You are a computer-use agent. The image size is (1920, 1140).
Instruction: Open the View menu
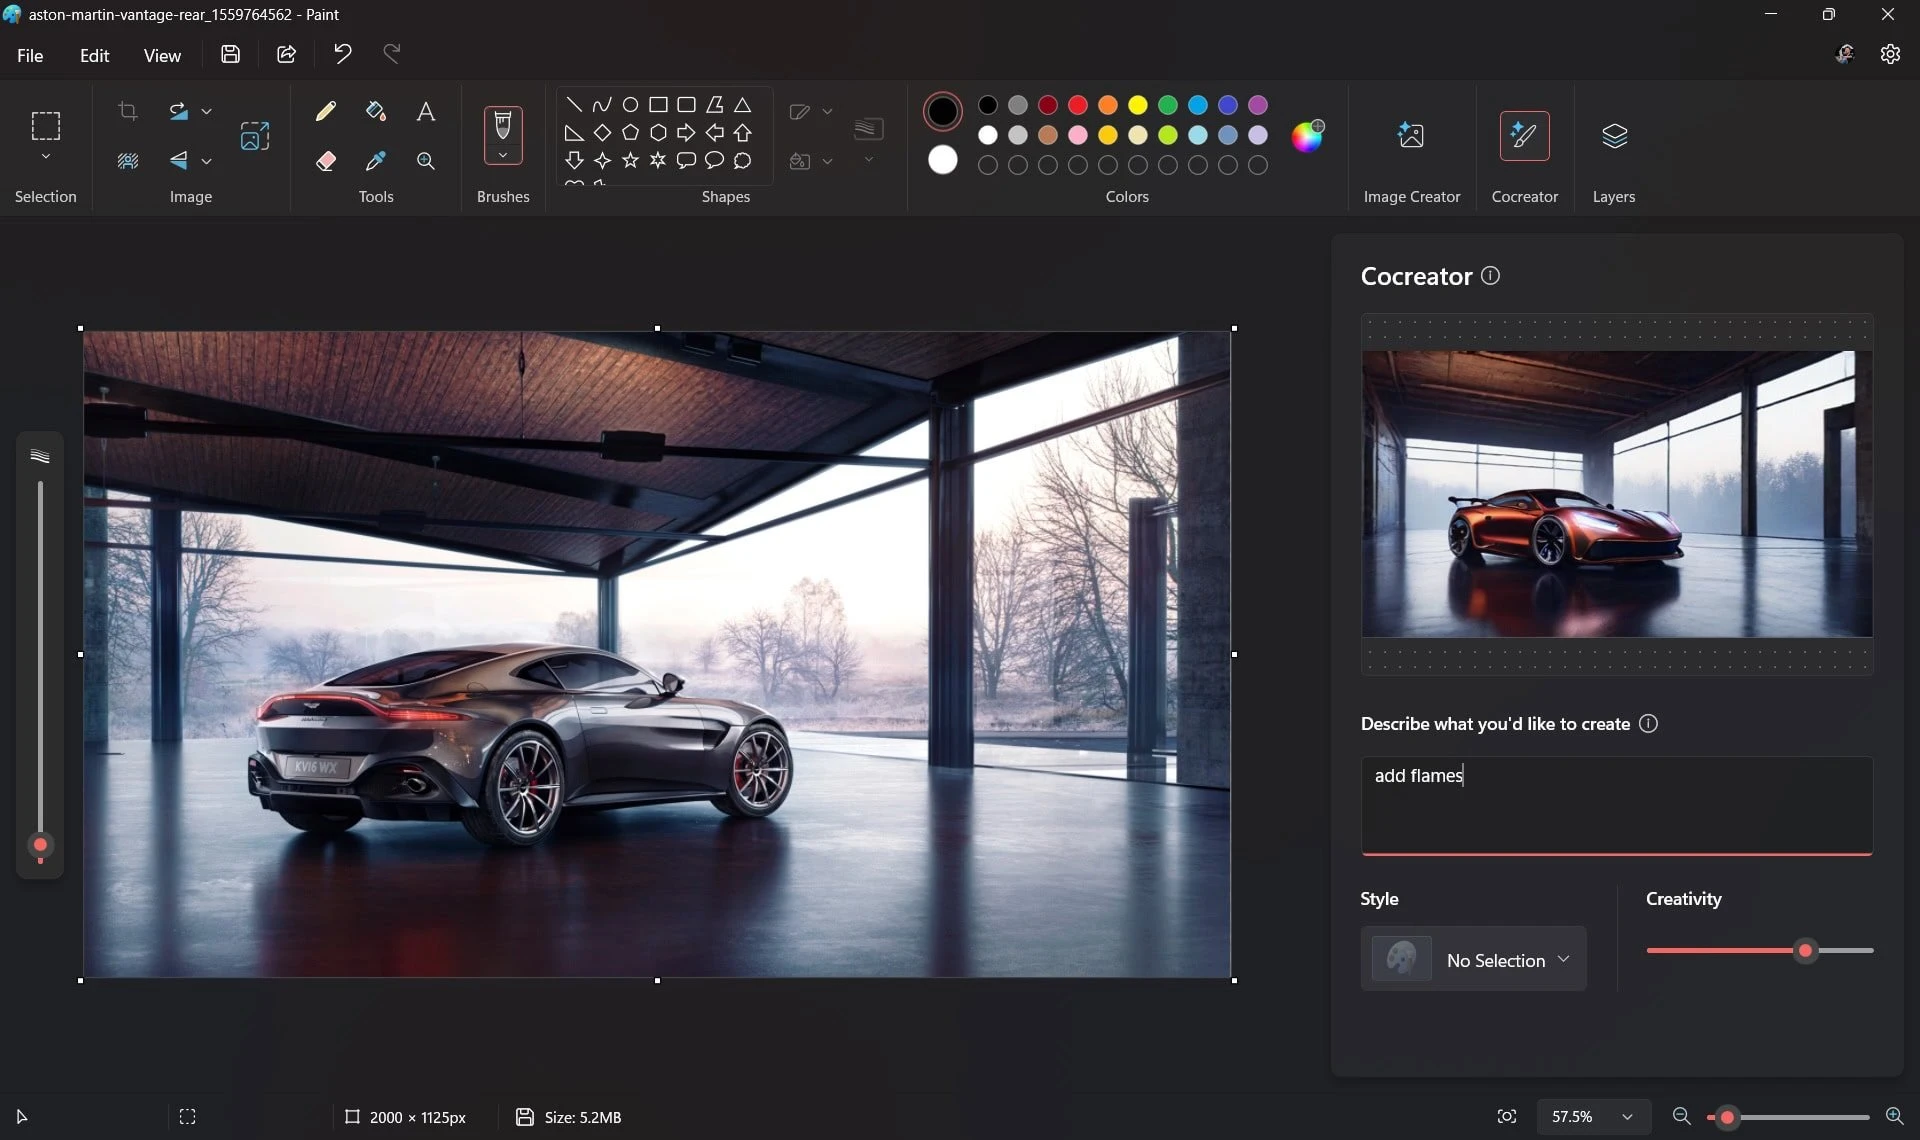162,55
